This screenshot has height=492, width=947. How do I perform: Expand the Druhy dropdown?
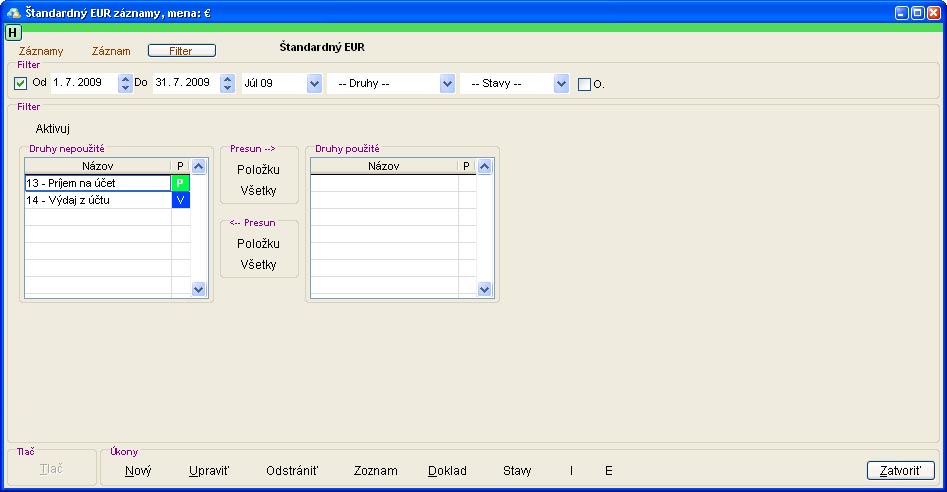(x=447, y=84)
